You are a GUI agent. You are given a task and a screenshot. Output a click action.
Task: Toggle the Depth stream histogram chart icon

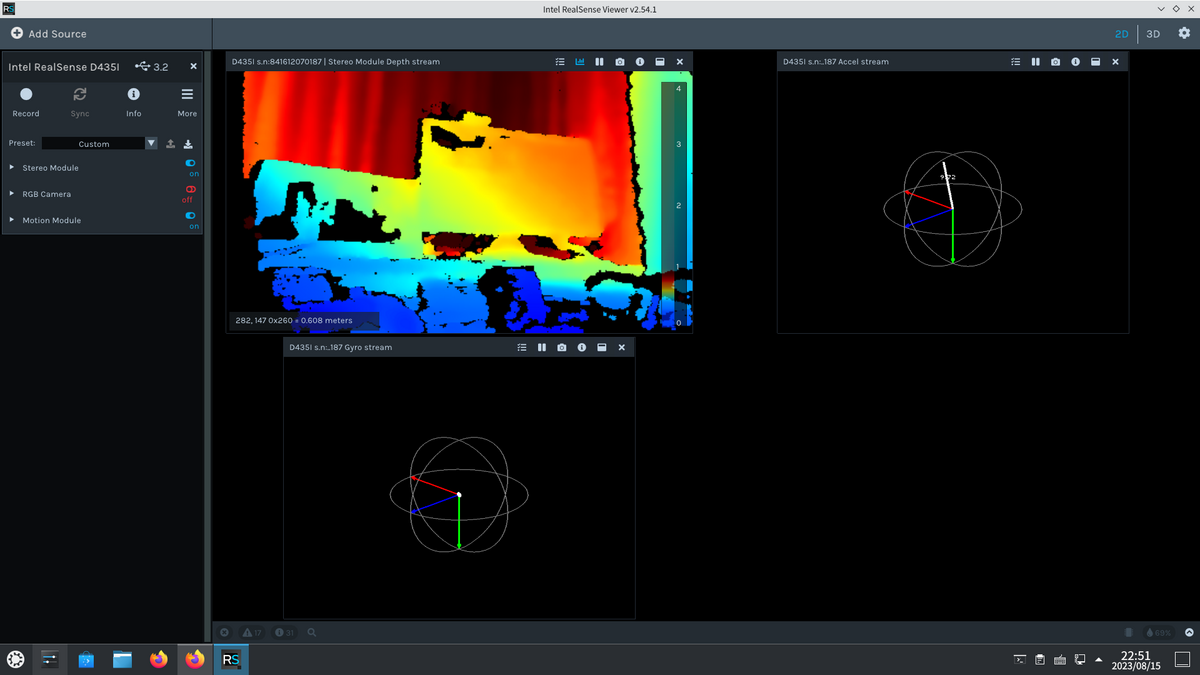pyautogui.click(x=580, y=62)
